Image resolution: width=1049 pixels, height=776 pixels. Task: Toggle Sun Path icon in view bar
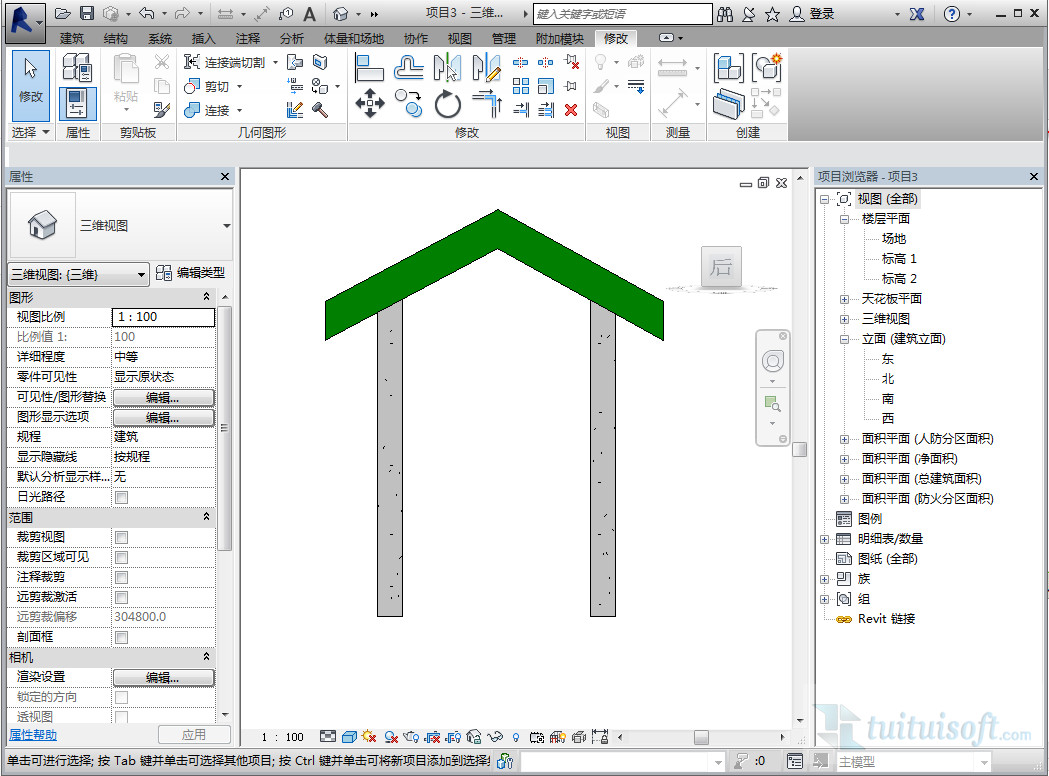pos(369,737)
